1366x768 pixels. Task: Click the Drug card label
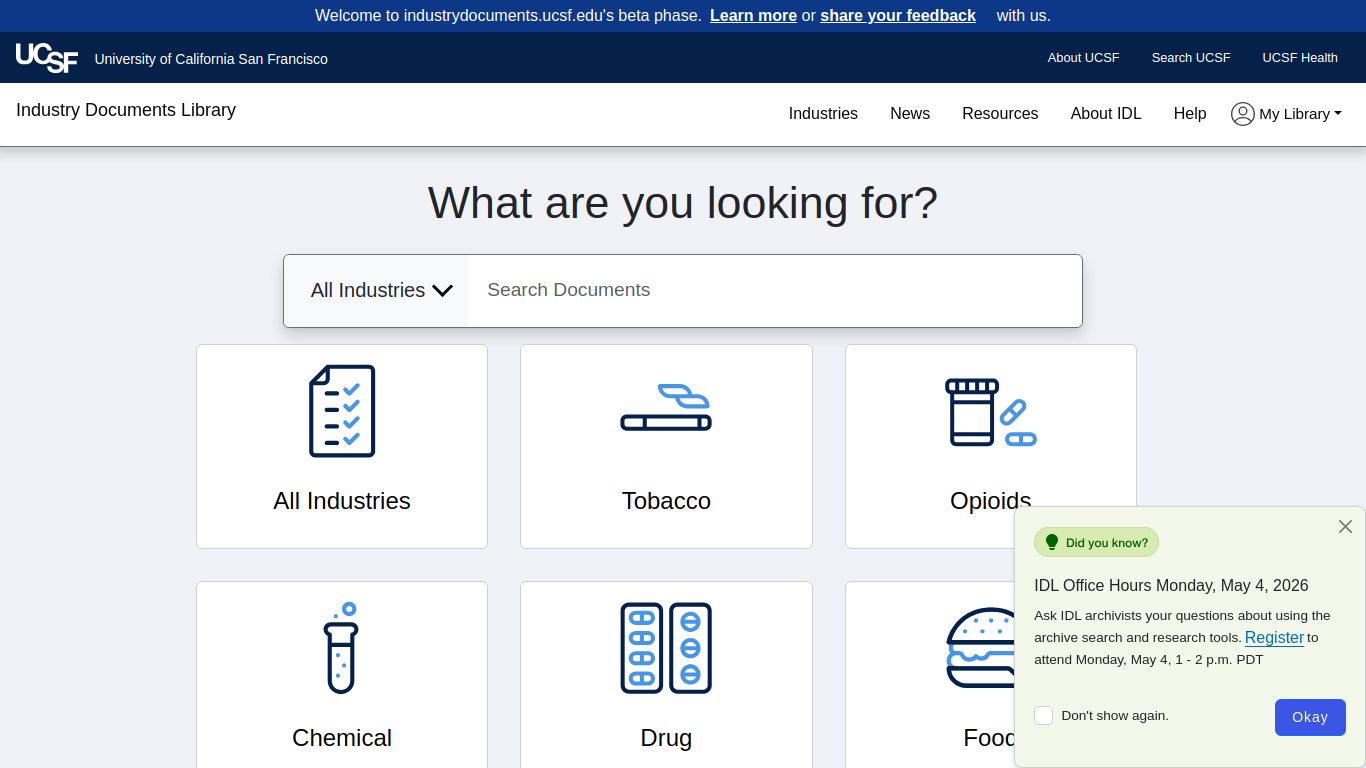pos(666,738)
